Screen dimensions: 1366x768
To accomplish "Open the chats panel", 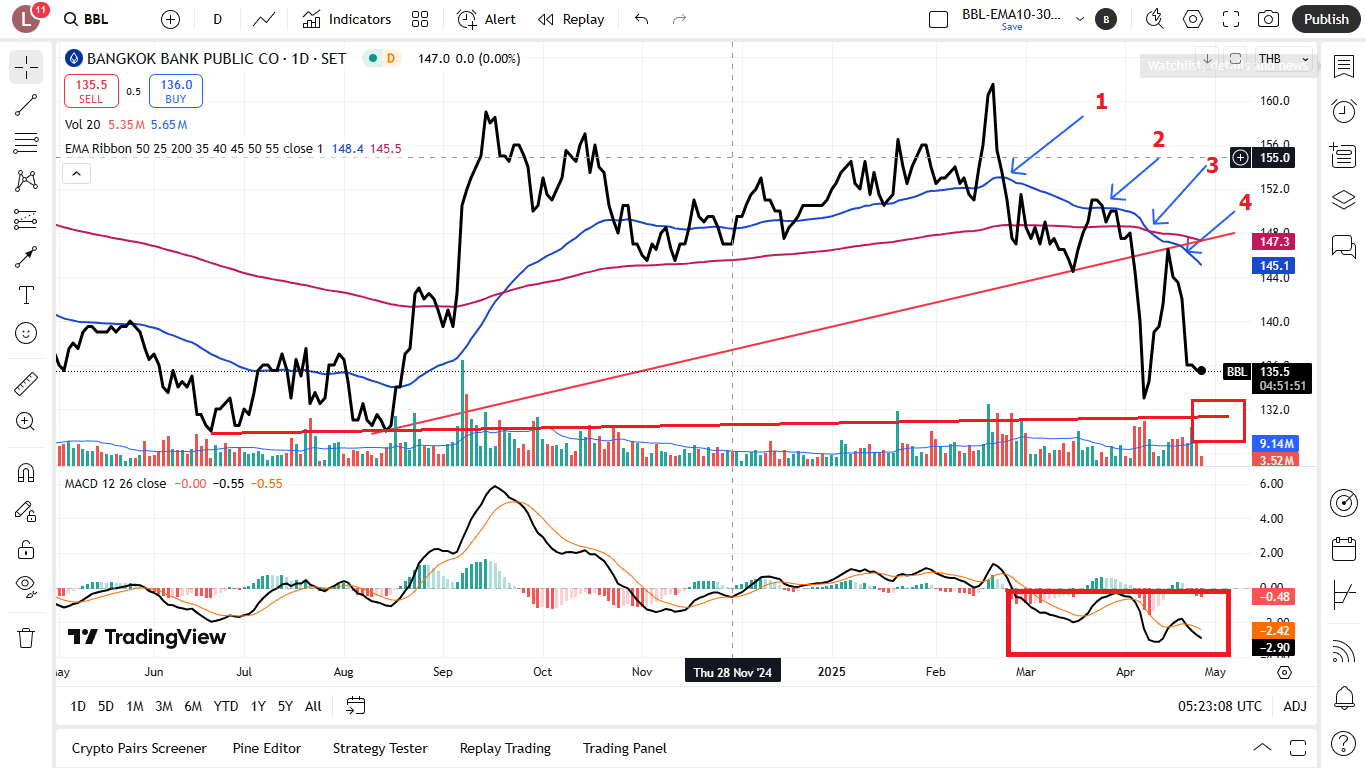I will (1343, 245).
